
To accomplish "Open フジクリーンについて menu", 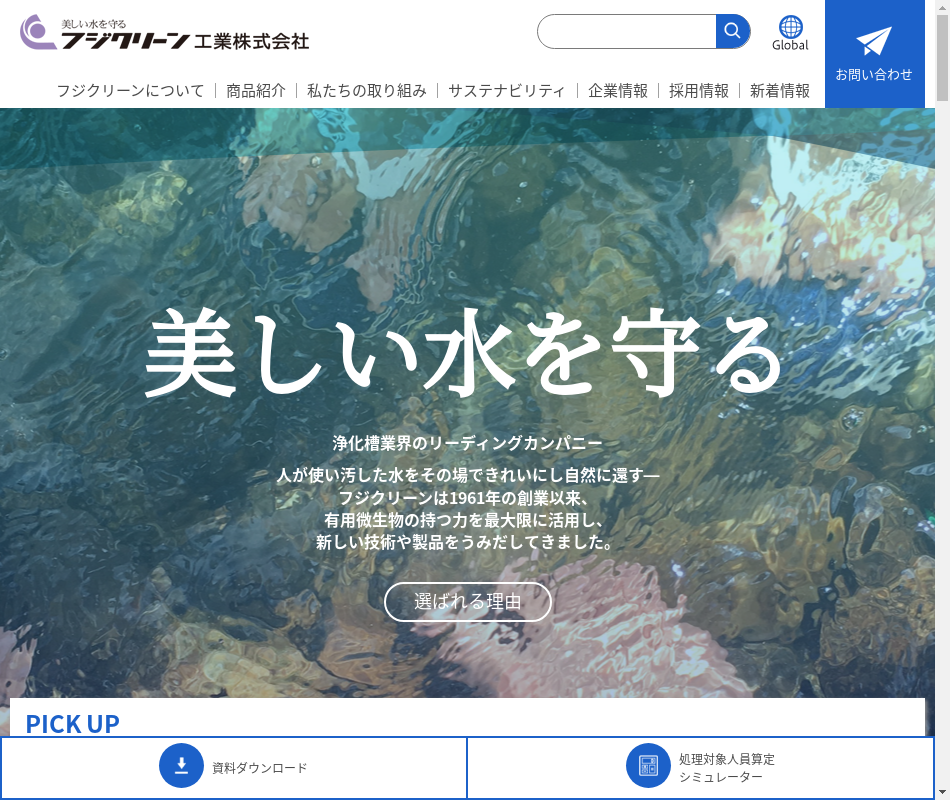I will click(130, 90).
